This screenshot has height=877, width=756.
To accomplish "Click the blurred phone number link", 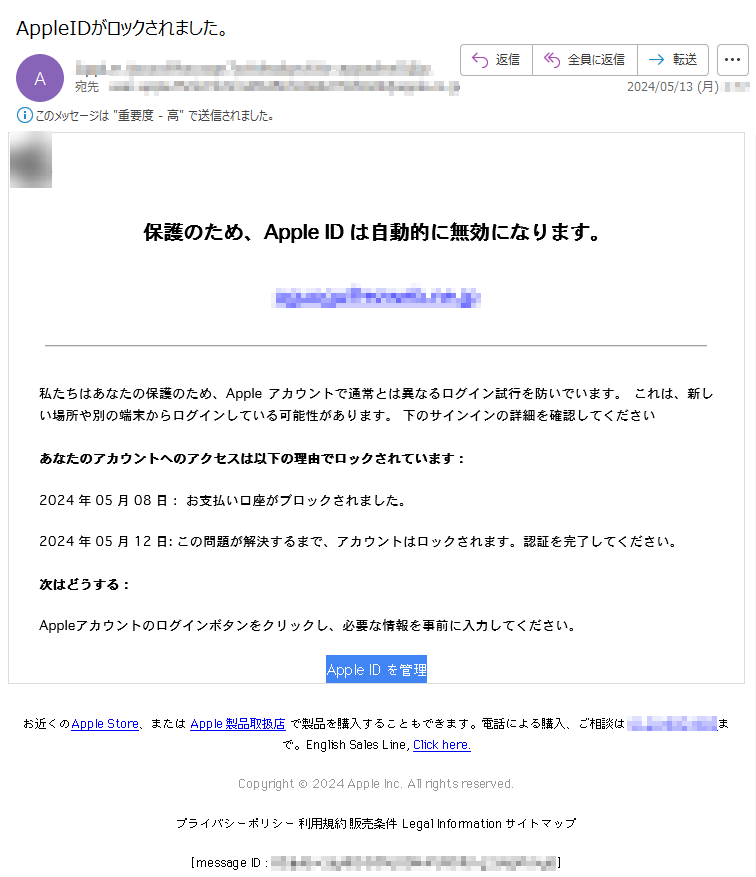I will point(672,724).
